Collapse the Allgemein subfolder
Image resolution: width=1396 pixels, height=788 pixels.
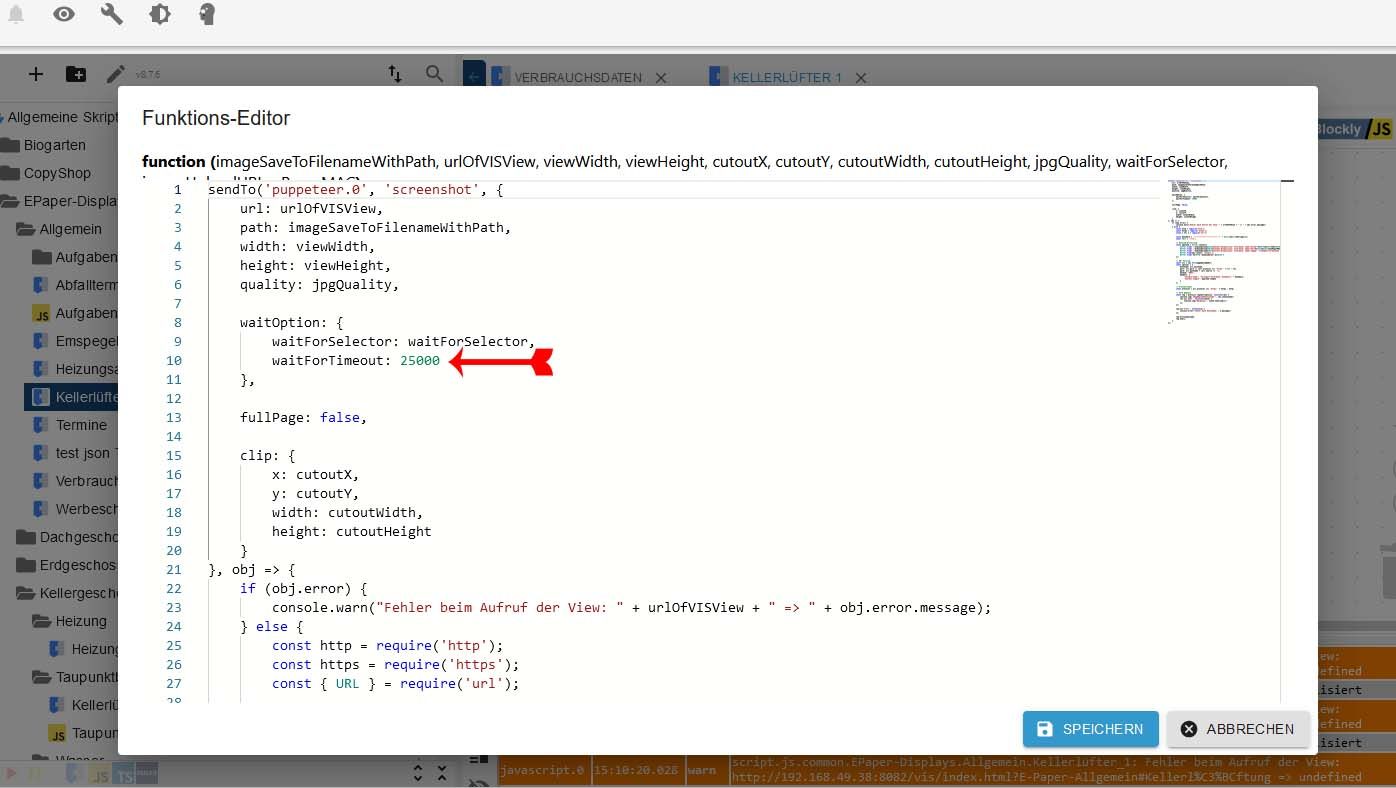pyautogui.click(x=25, y=229)
